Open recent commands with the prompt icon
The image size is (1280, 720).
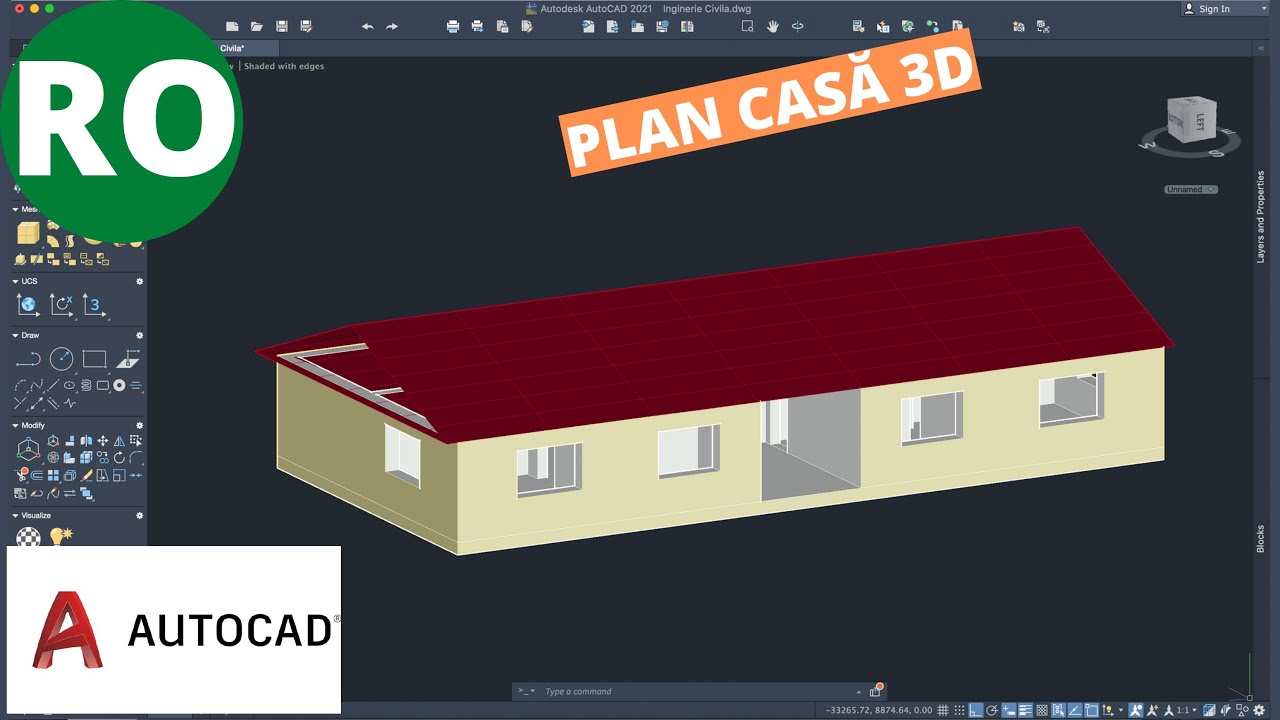(x=525, y=691)
